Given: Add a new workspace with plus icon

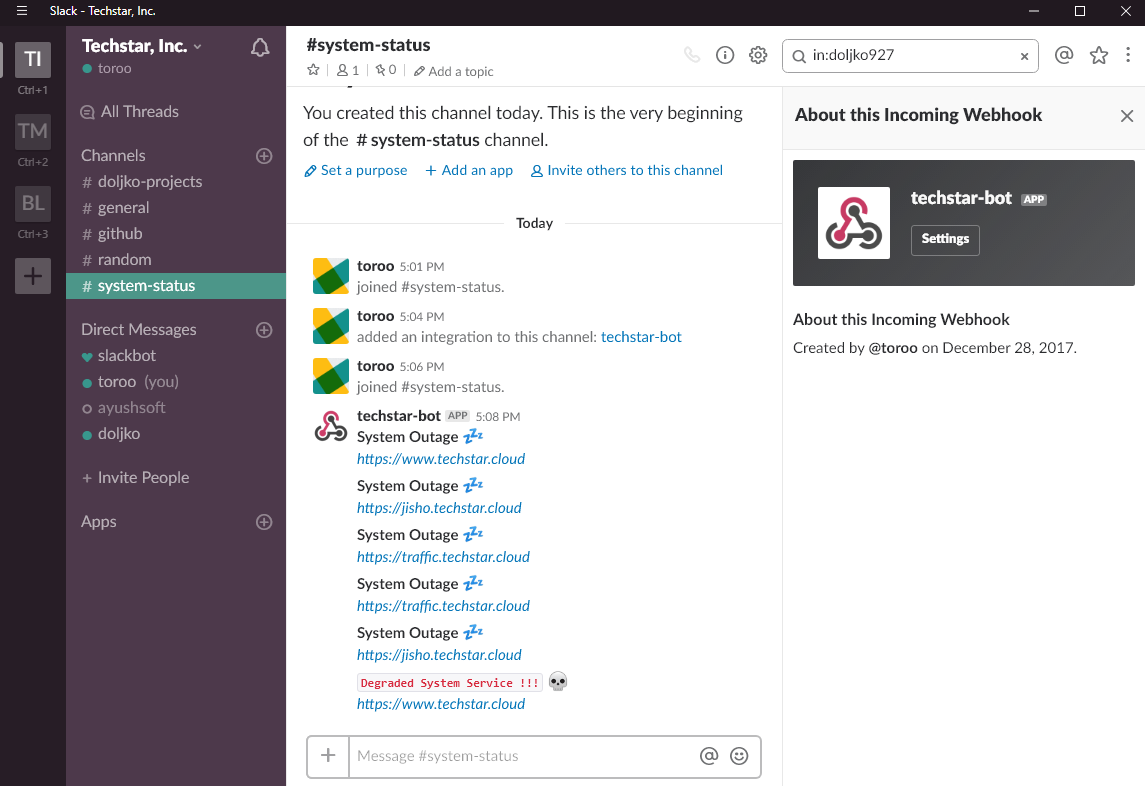Looking at the screenshot, I should click(x=33, y=276).
